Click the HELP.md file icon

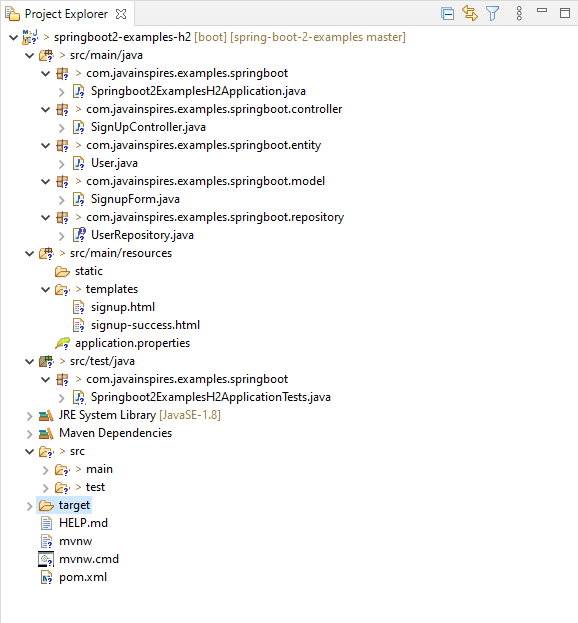(x=46, y=523)
